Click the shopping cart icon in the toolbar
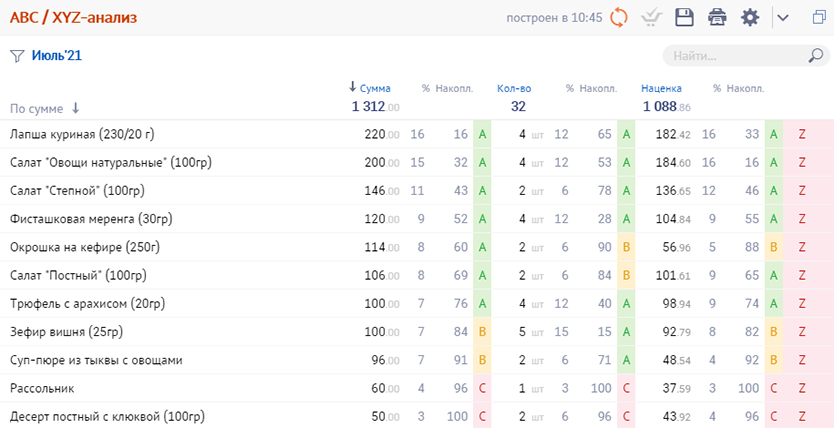 coord(652,17)
